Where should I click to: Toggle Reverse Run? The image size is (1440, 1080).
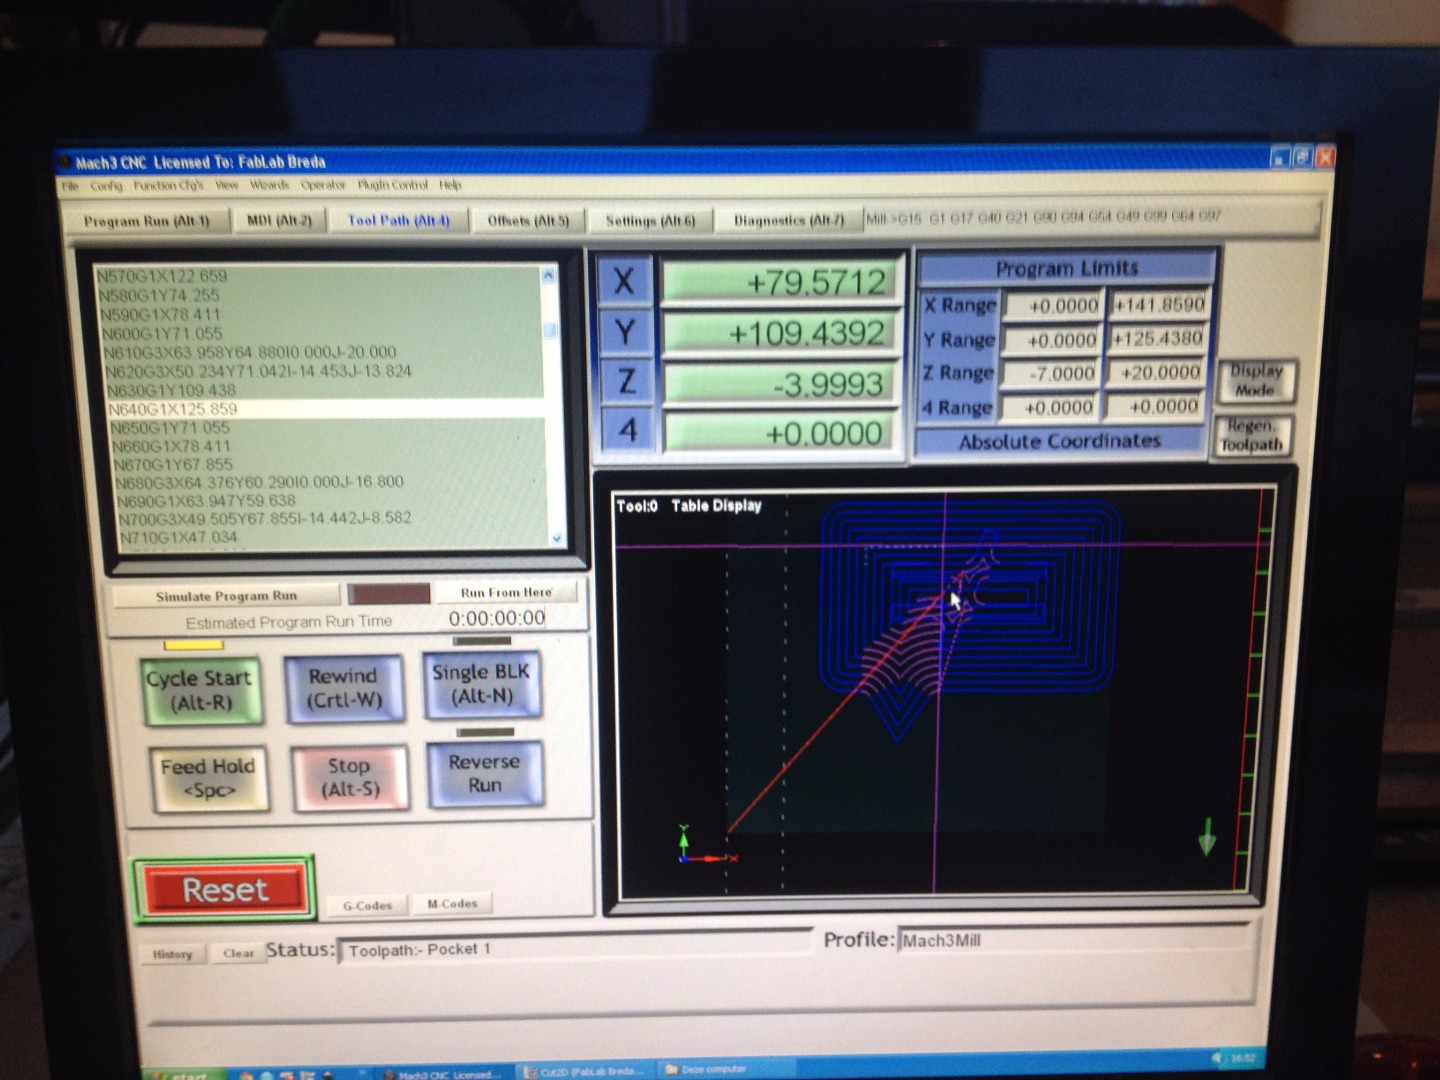click(x=484, y=773)
